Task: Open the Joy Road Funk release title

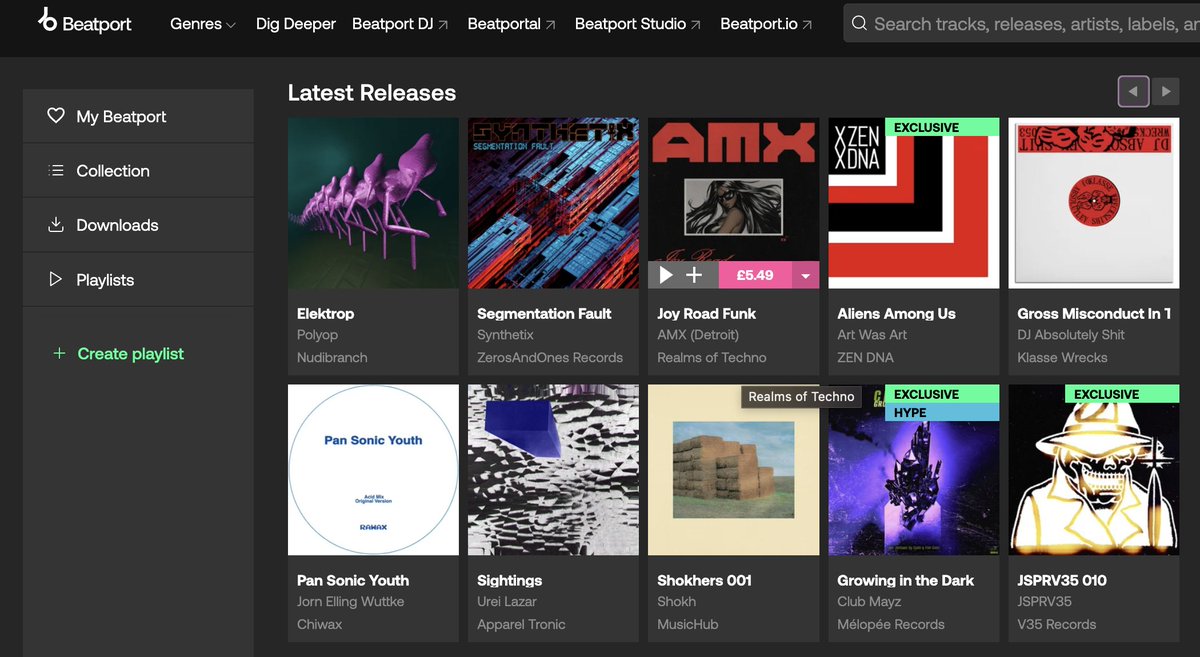Action: point(706,313)
